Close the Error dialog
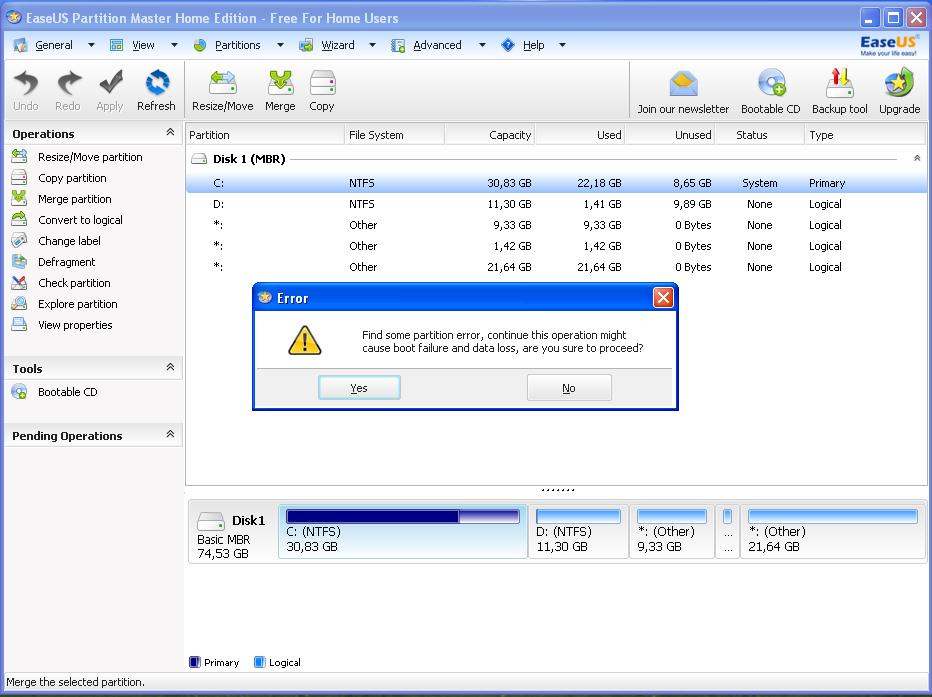This screenshot has height=697, width=932. click(663, 298)
